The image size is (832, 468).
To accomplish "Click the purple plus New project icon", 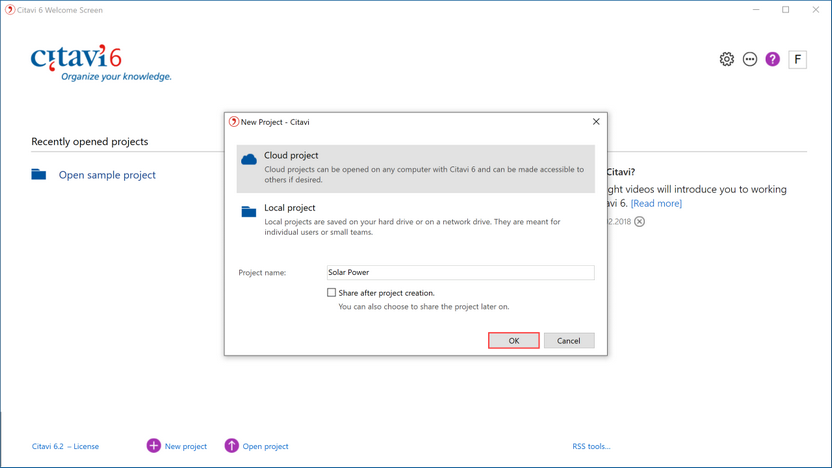I will pos(153,446).
